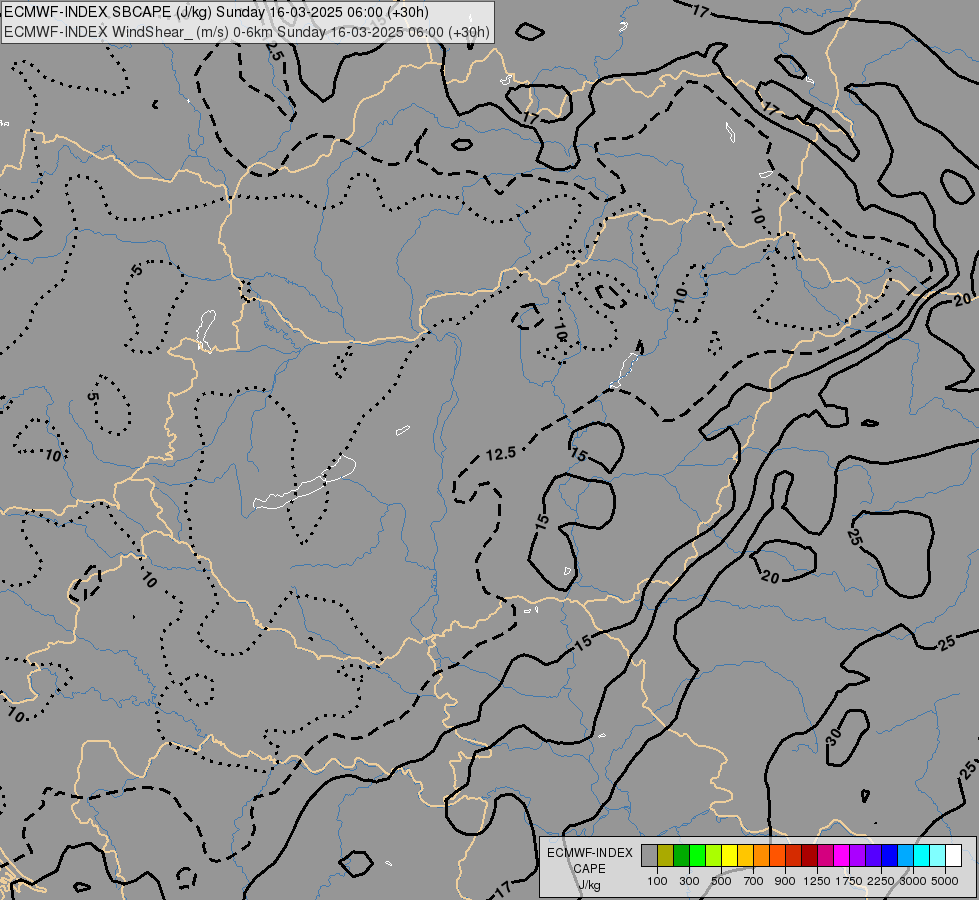The width and height of the screenshot is (979, 900).
Task: Select the pale cyan legend swatch
Action: pos(937,856)
